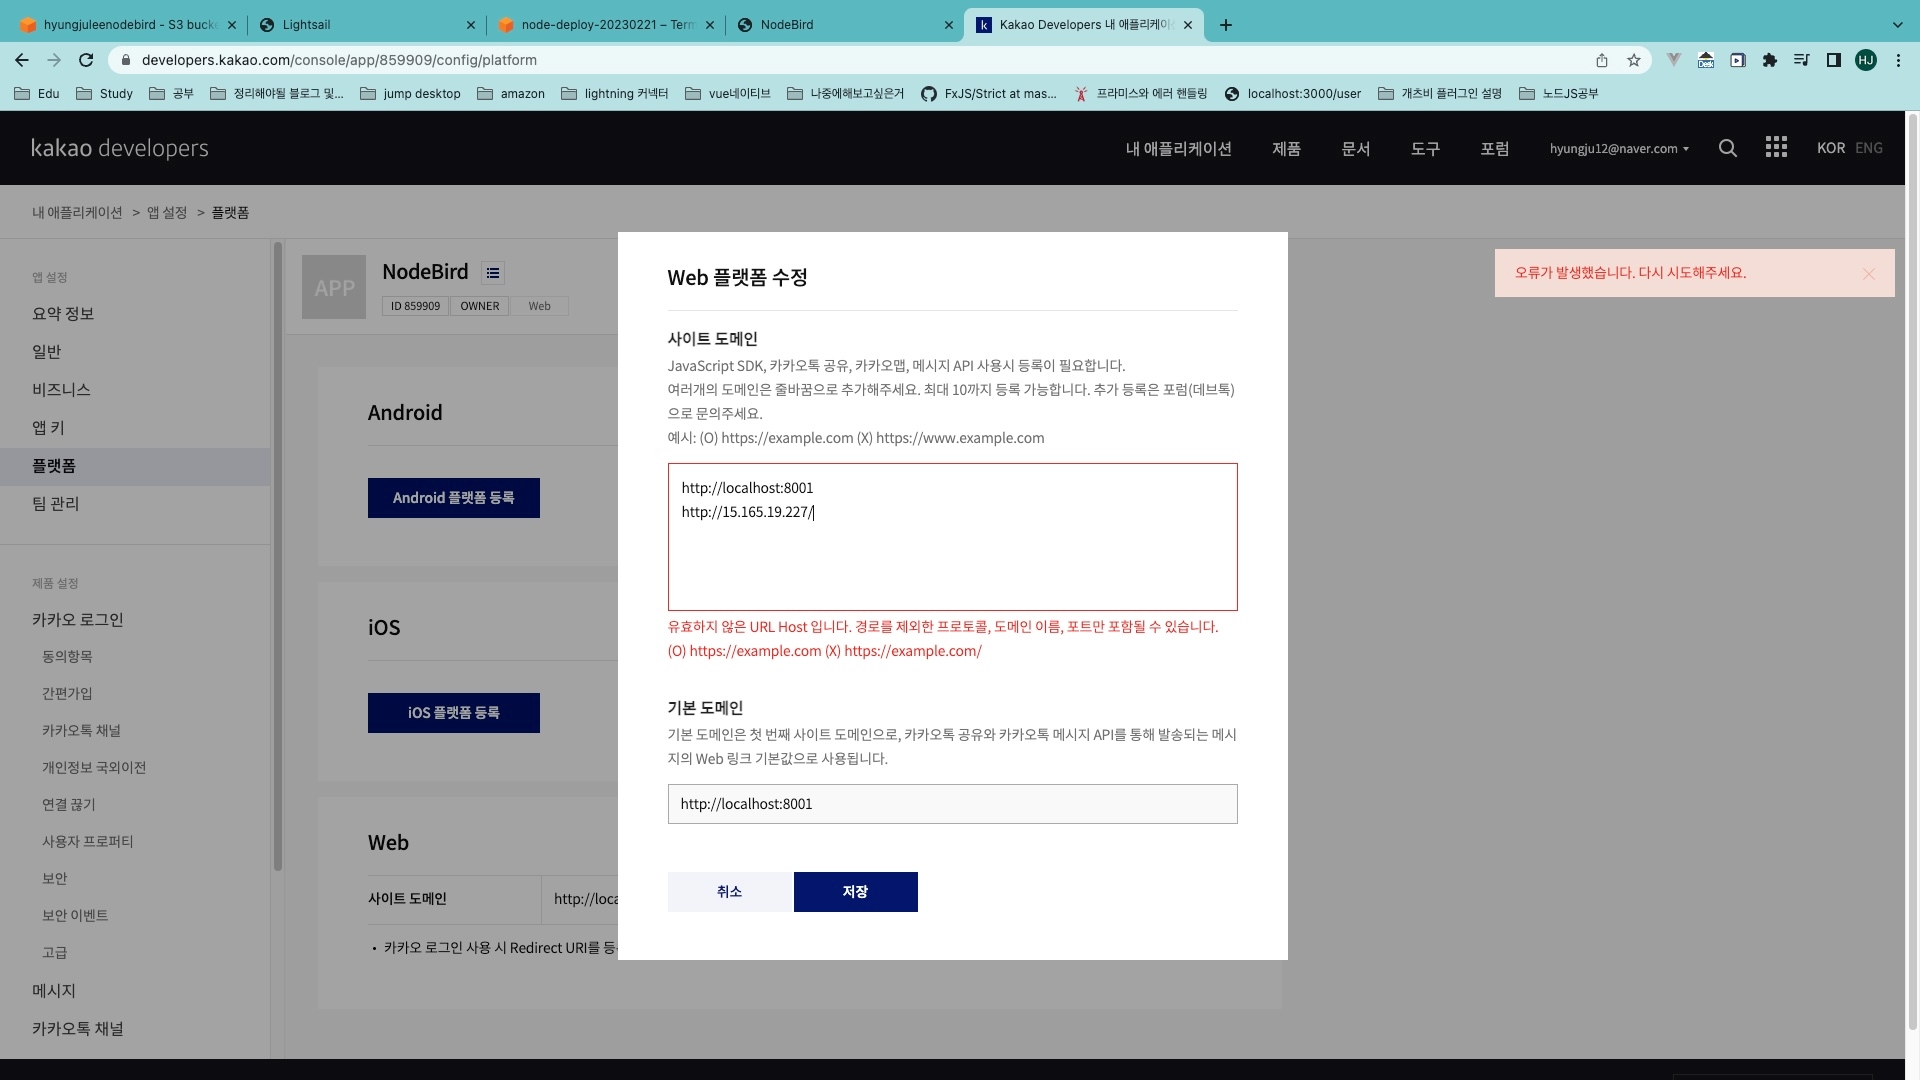This screenshot has height=1080, width=1920.
Task: Toggle the browser side panel icon
Action: (1834, 60)
